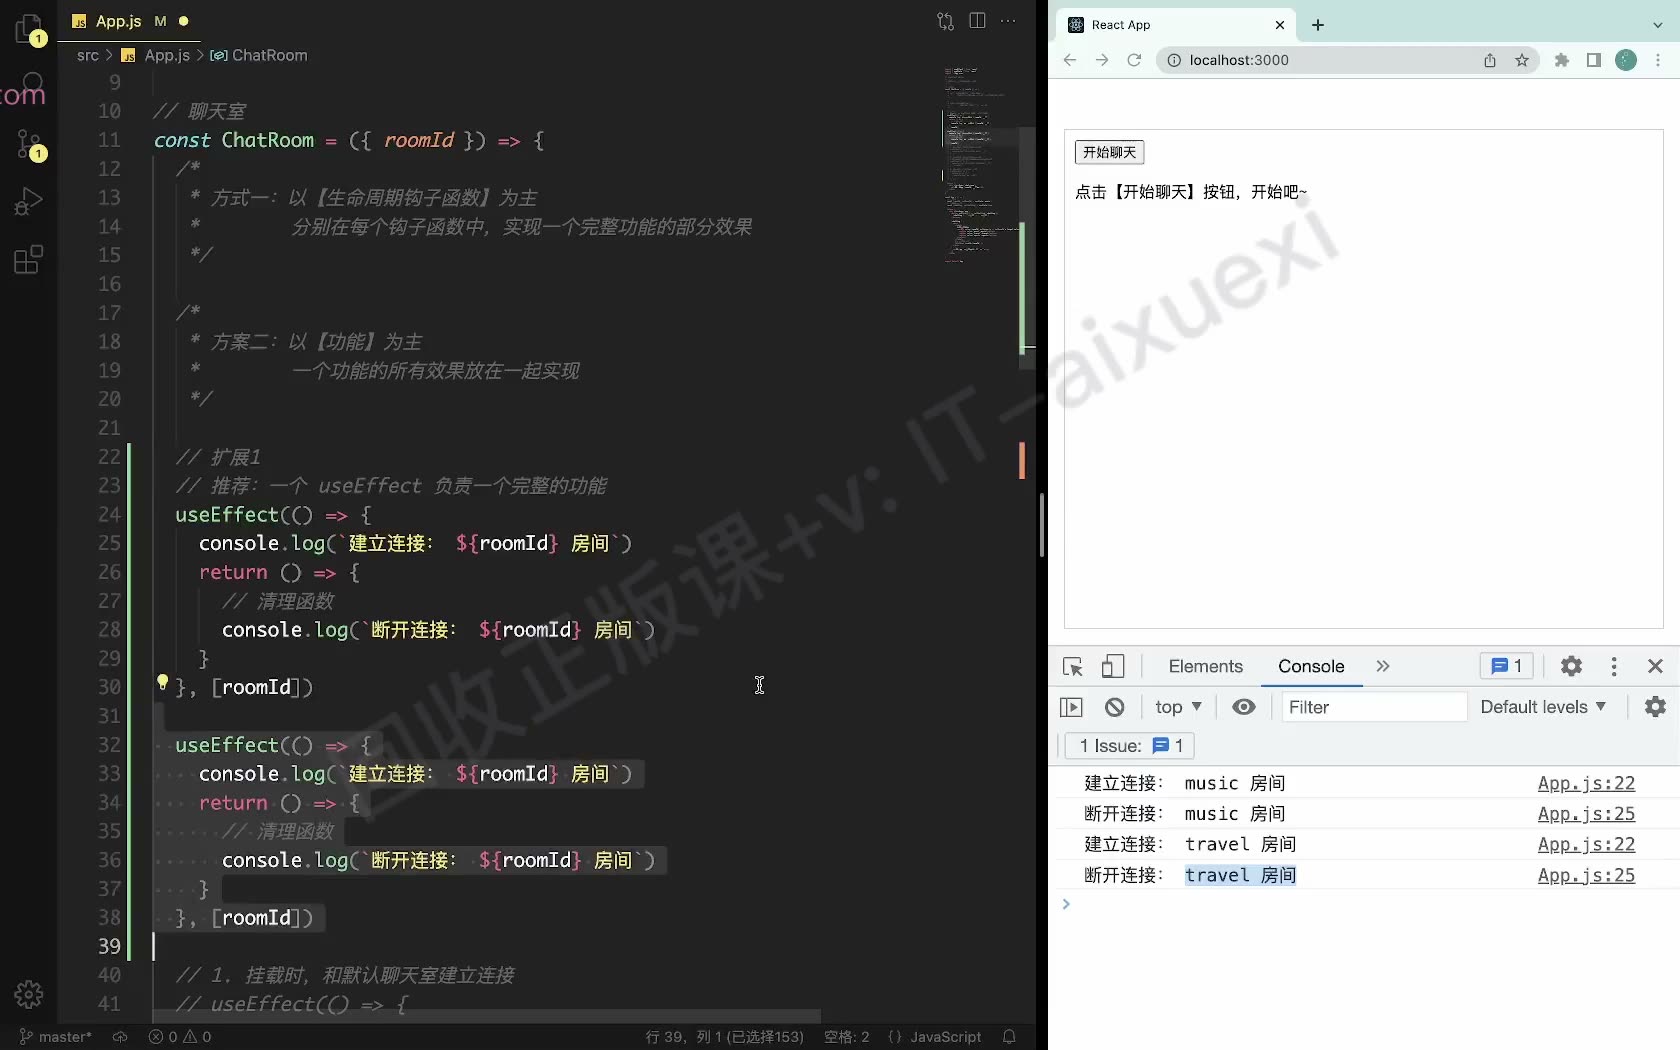Open the browser tab search chevron

coord(1657,25)
